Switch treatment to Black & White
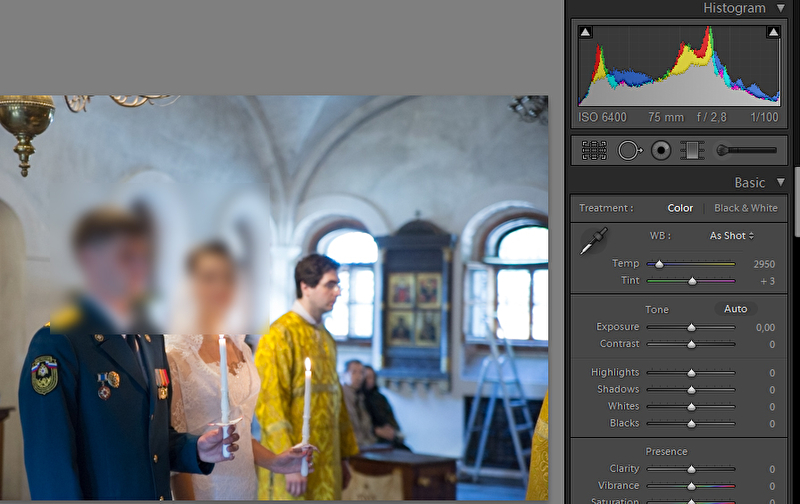The height and width of the screenshot is (504, 800). (745, 208)
